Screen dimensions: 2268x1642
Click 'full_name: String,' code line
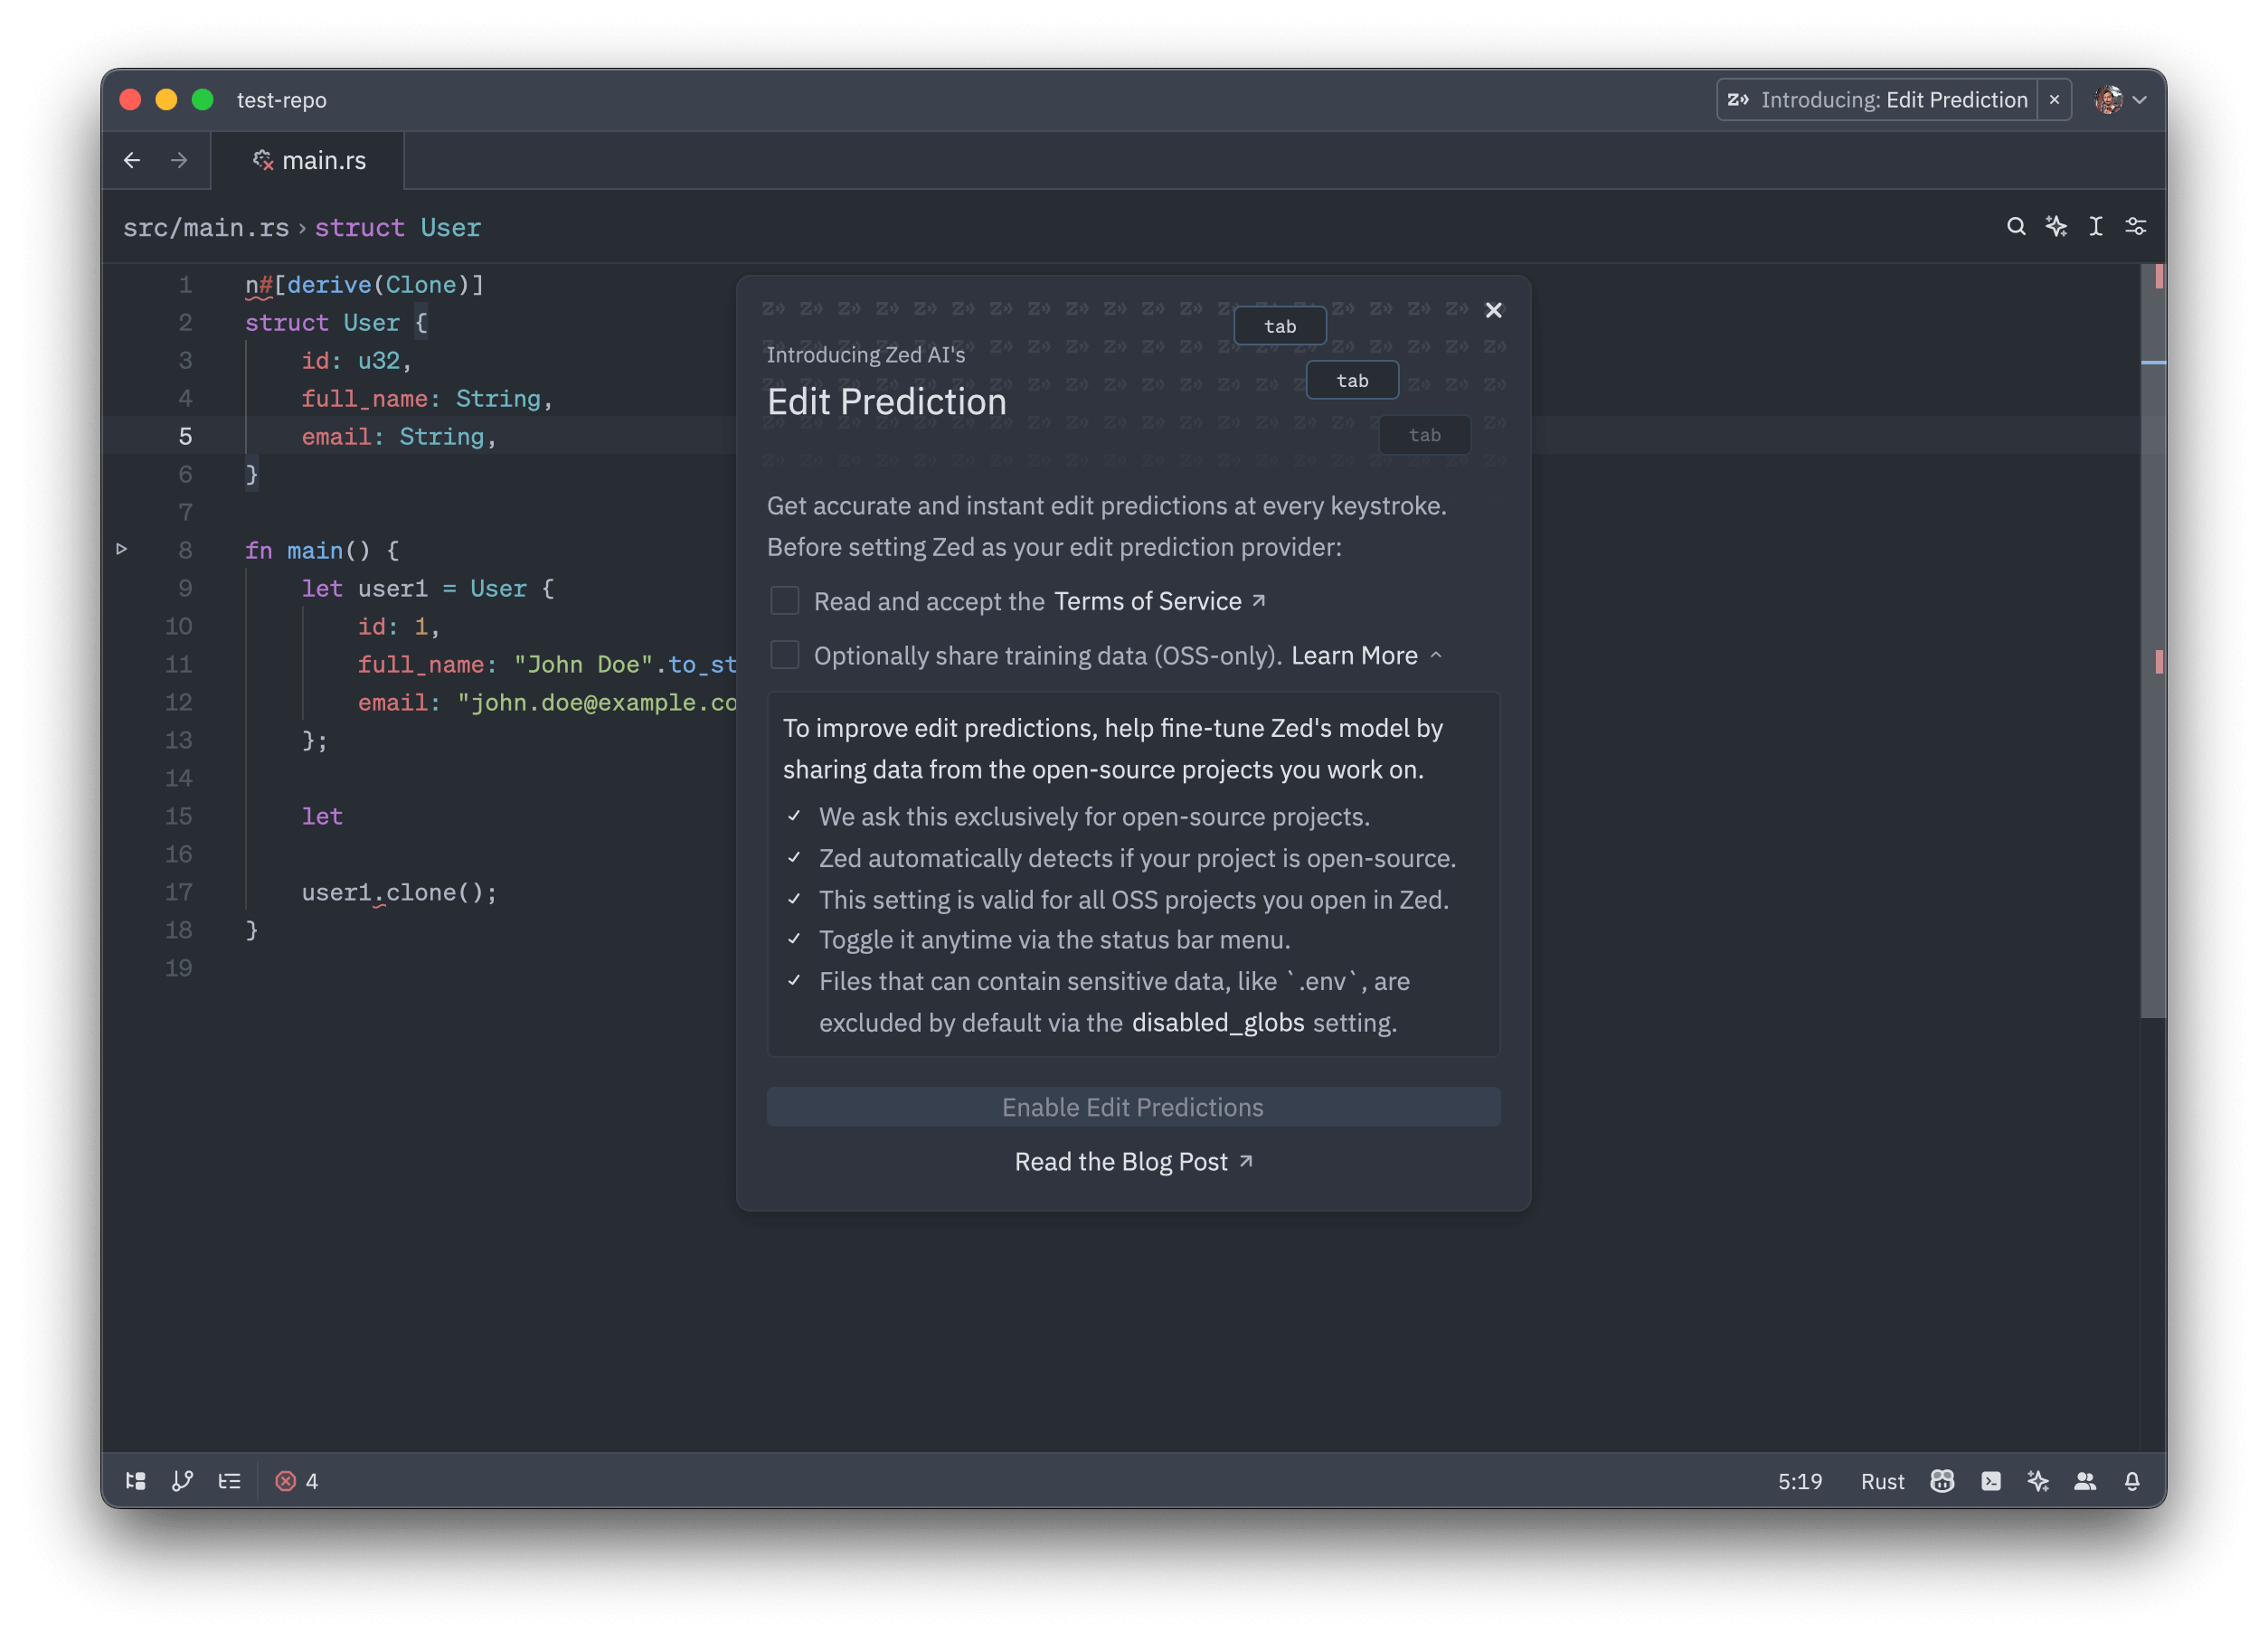pos(427,399)
